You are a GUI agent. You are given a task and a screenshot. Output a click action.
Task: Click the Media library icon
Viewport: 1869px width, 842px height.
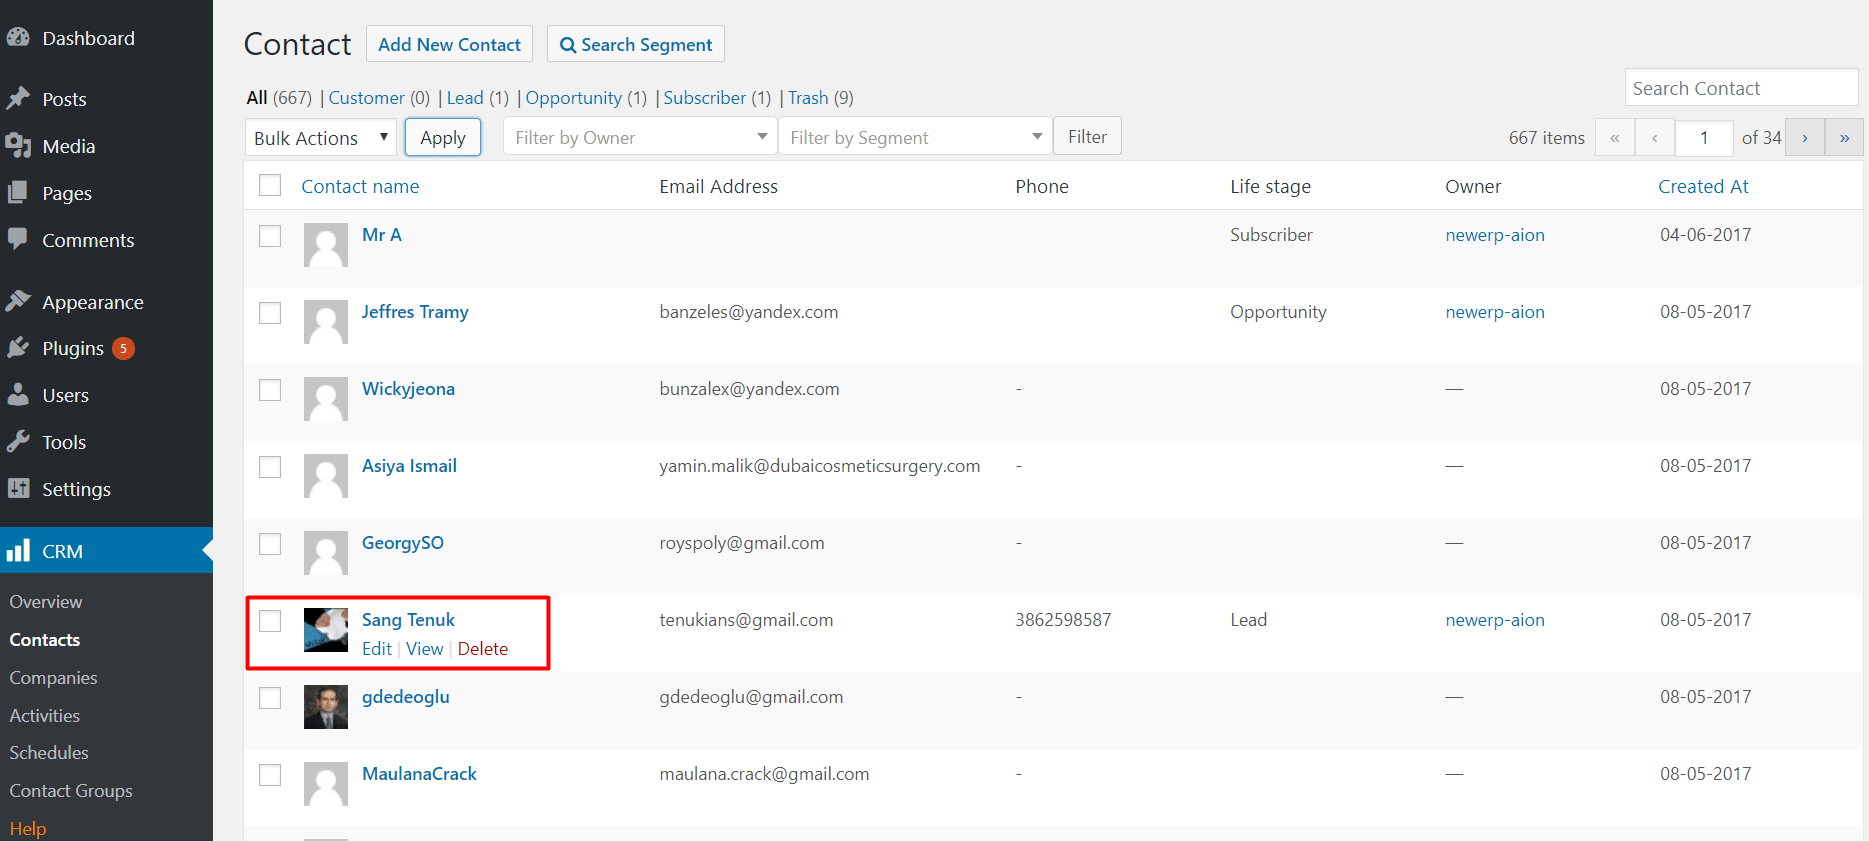point(18,146)
